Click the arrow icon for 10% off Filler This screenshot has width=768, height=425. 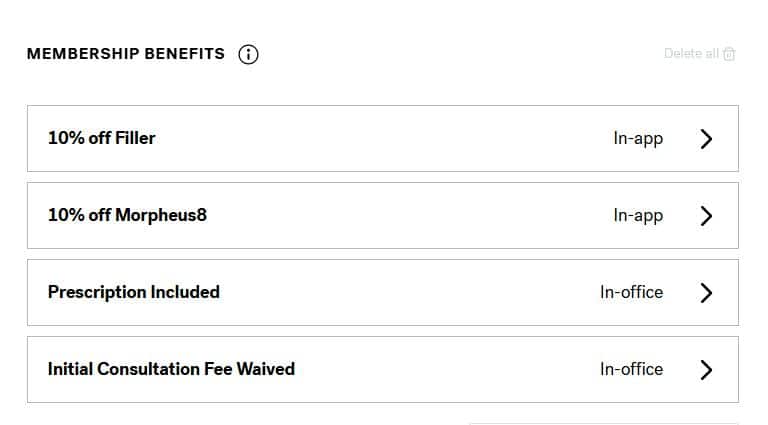[x=706, y=139]
